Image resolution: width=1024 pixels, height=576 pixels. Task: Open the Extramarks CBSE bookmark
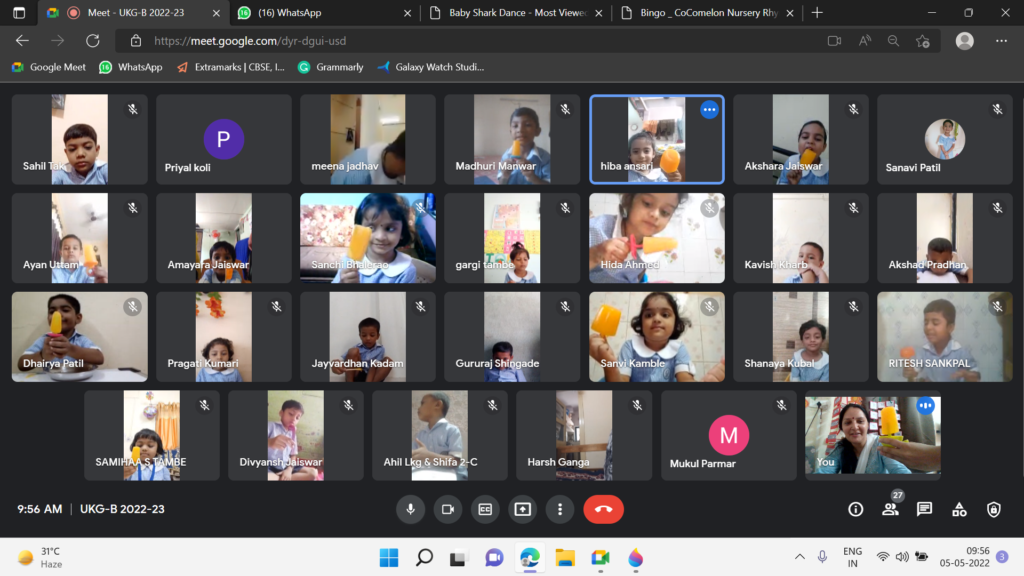(x=233, y=67)
